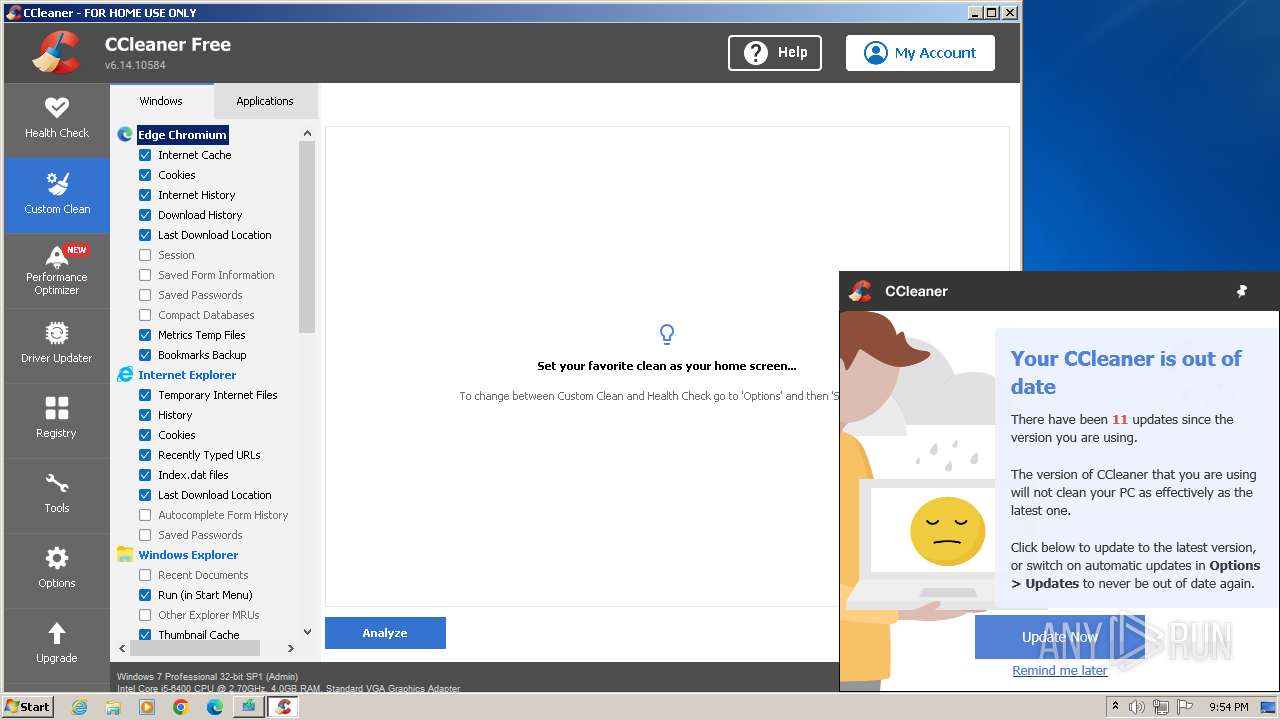The image size is (1280, 720).
Task: Toggle the Download History checkbox
Action: [x=145, y=215]
